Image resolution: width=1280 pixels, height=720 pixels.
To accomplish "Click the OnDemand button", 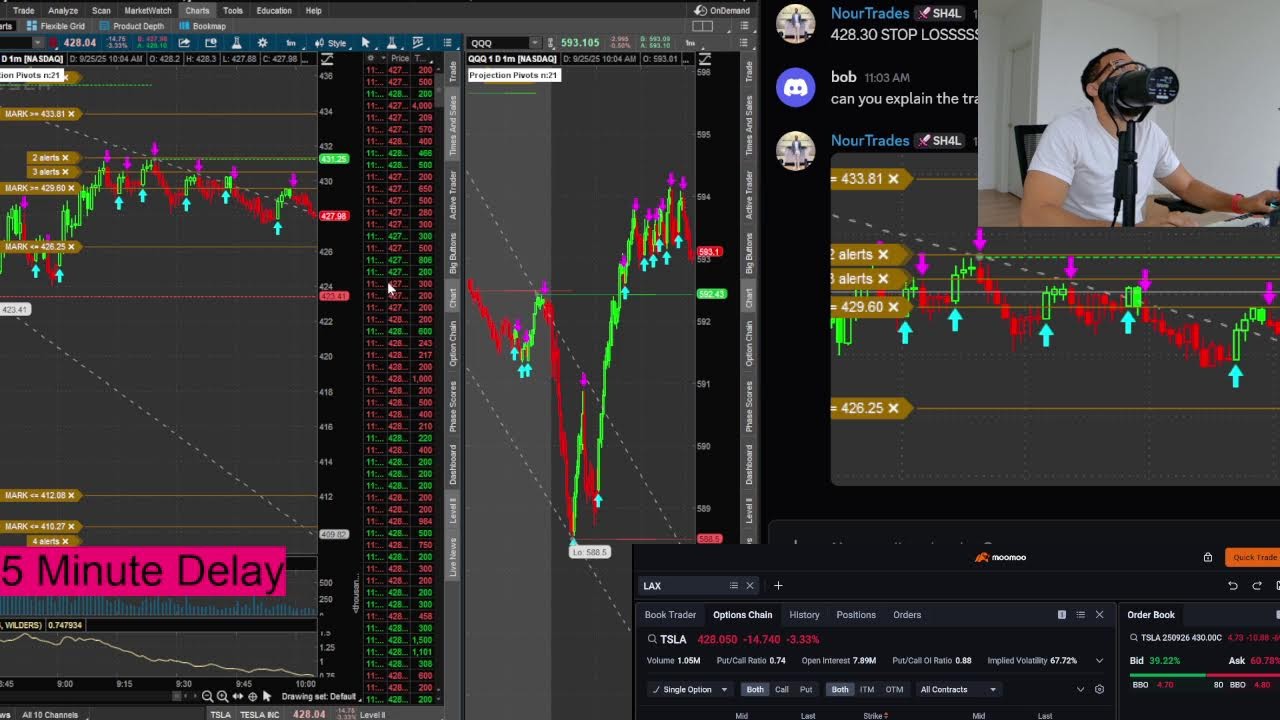I will click(722, 10).
